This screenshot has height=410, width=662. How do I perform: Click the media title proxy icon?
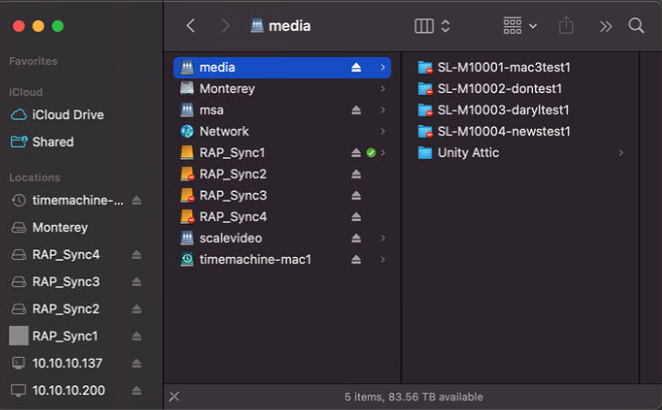(x=257, y=26)
